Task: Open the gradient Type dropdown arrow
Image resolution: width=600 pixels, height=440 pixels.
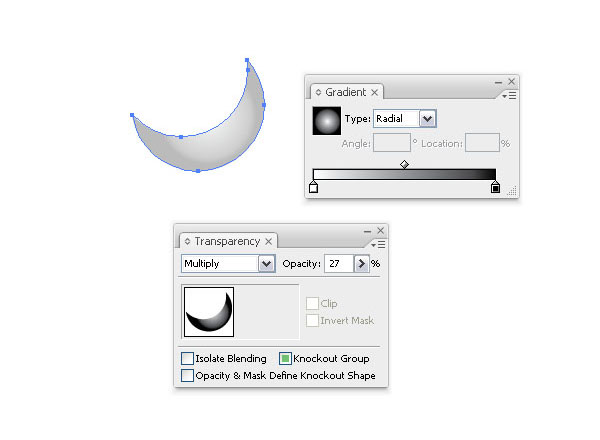Action: click(427, 119)
